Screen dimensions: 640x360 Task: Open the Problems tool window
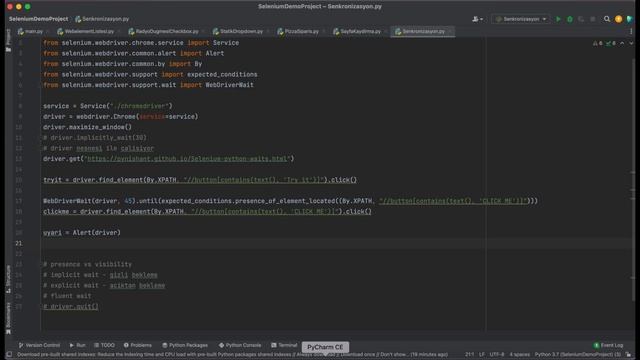coord(138,345)
